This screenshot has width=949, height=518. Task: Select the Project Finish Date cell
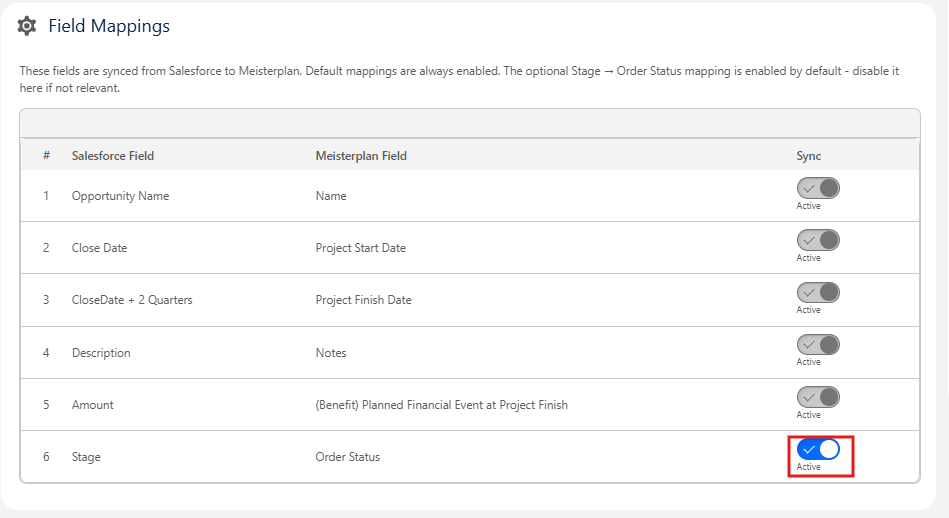click(x=363, y=300)
